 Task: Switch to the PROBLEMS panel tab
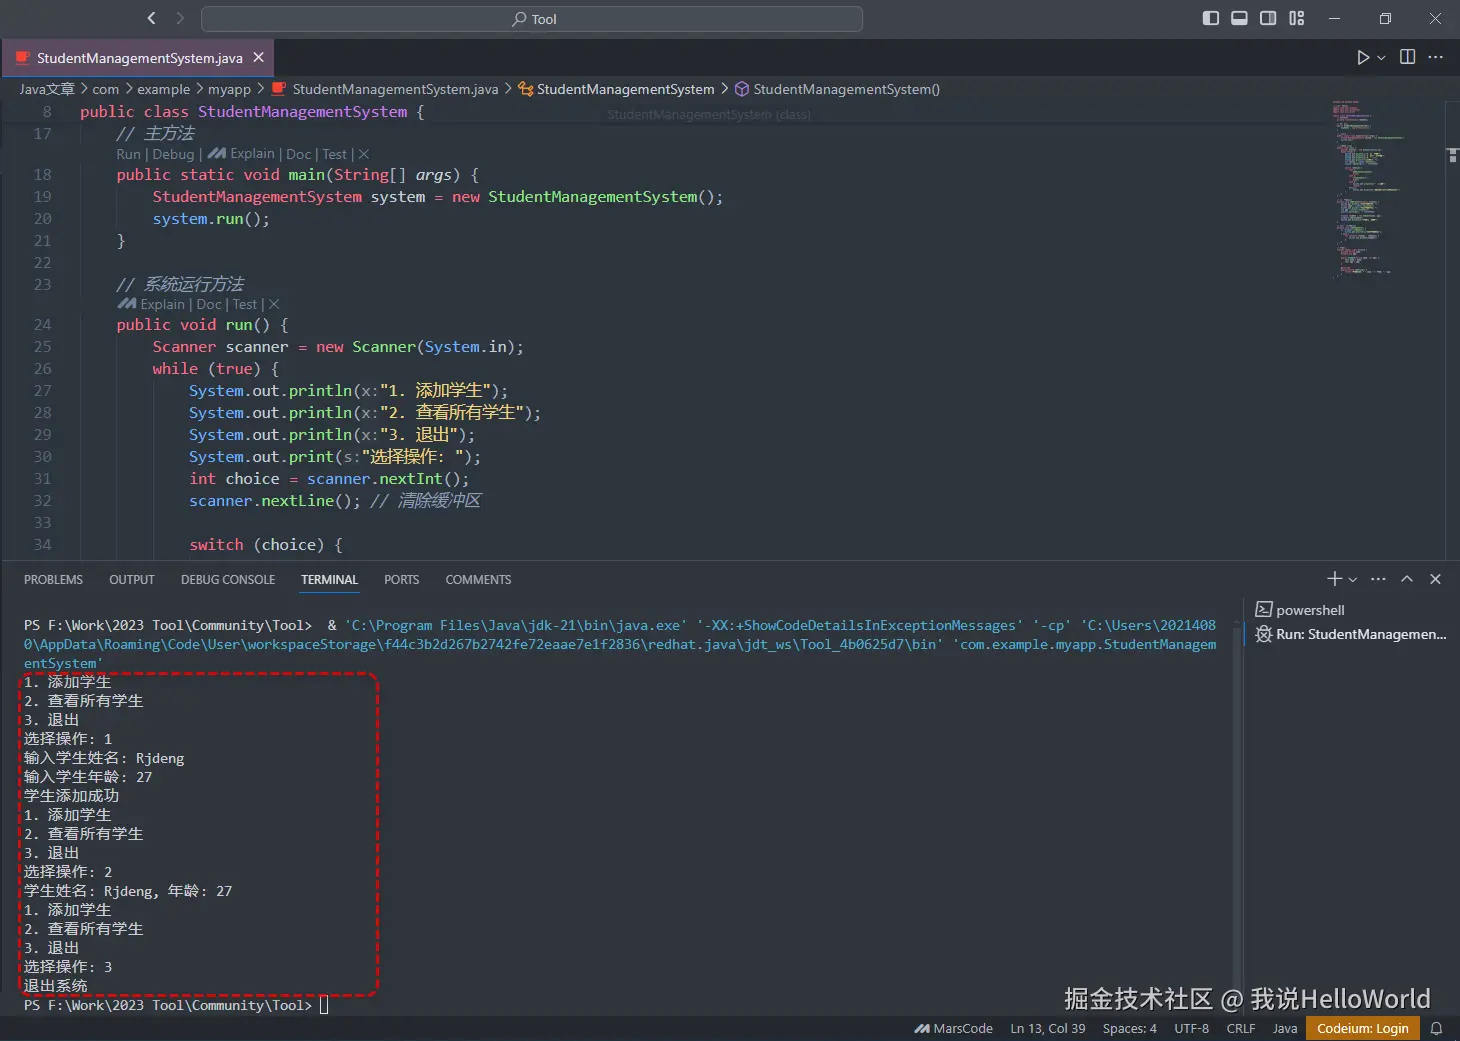coord(53,580)
